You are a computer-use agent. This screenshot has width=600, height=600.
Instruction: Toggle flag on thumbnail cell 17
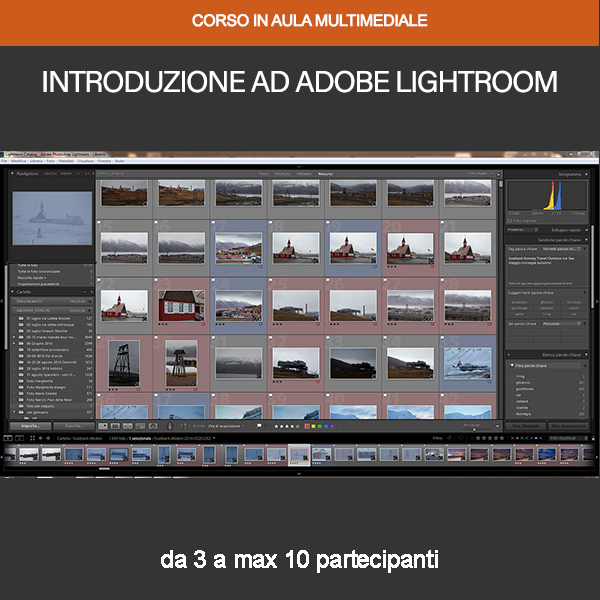click(214, 223)
